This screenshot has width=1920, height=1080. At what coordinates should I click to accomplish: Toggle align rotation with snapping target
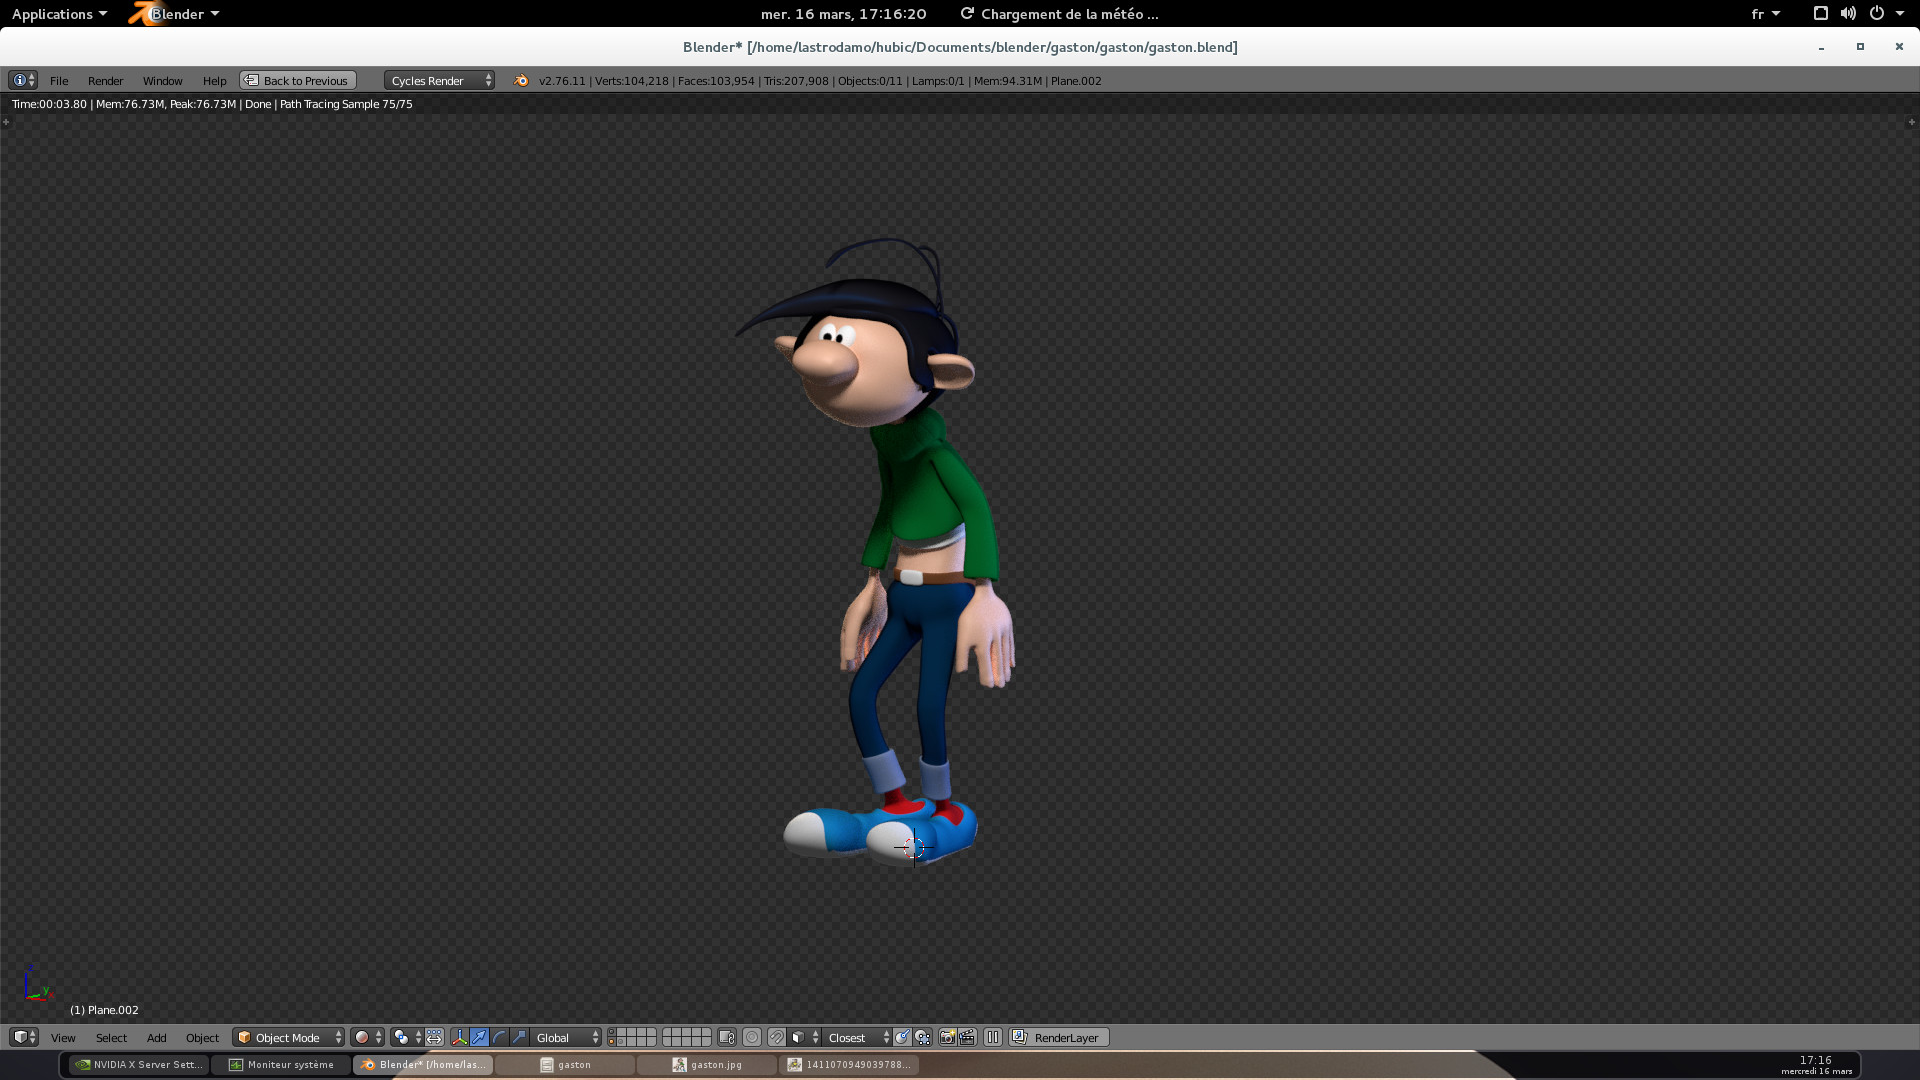902,1037
